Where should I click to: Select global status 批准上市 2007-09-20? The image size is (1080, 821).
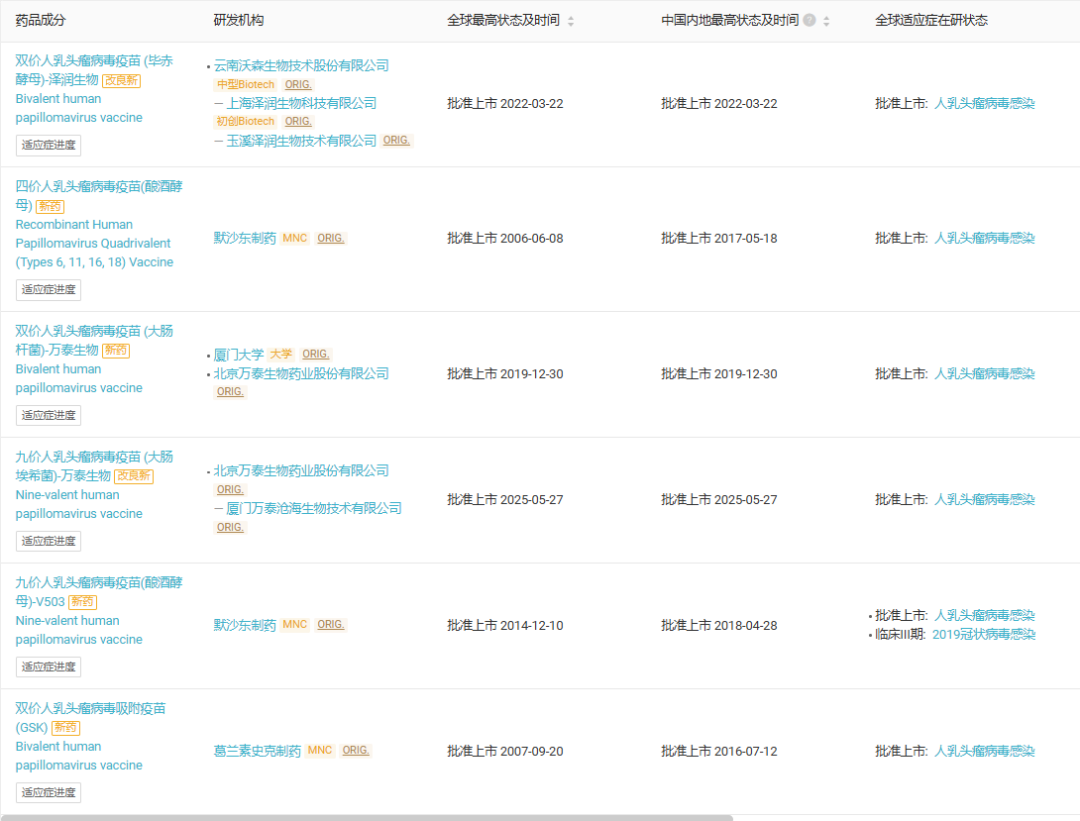tap(505, 751)
